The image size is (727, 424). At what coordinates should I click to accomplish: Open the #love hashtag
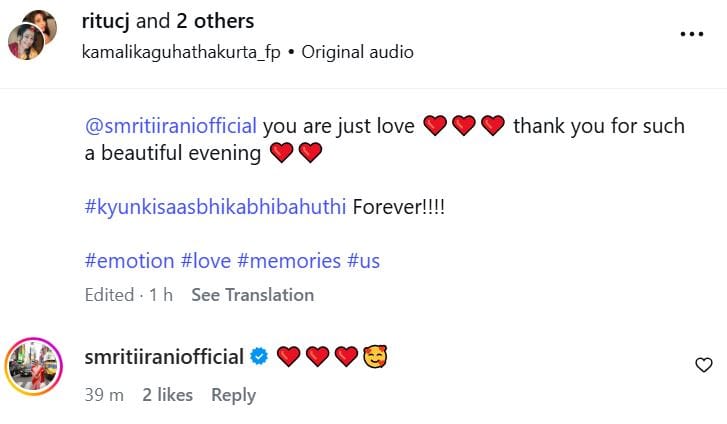point(204,261)
